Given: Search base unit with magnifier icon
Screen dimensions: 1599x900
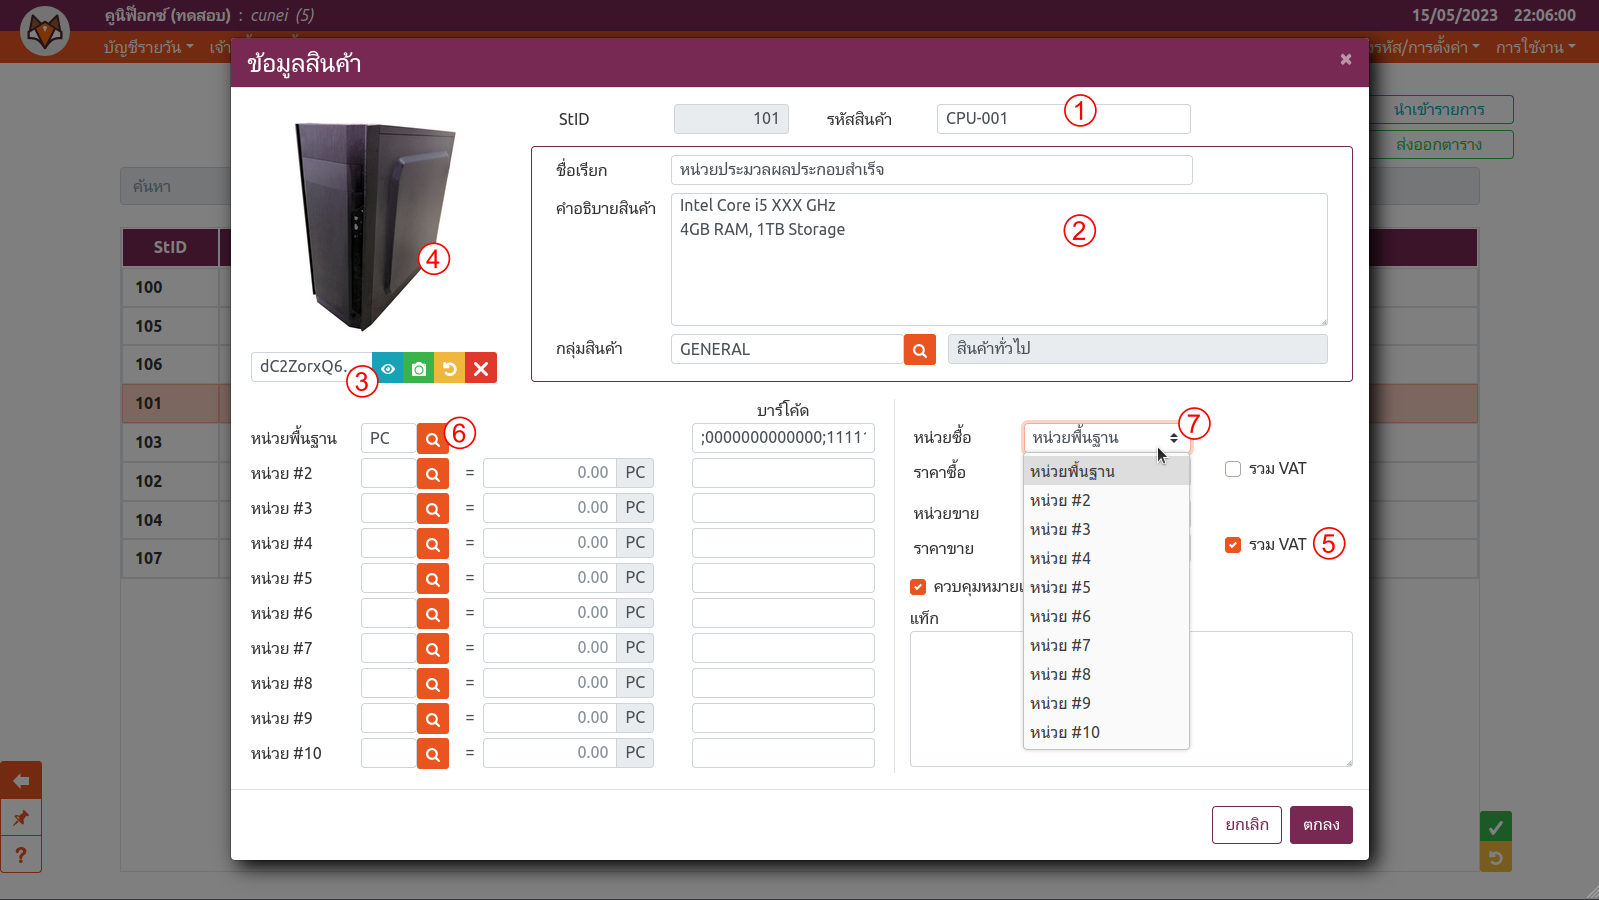Looking at the screenshot, I should tap(432, 439).
